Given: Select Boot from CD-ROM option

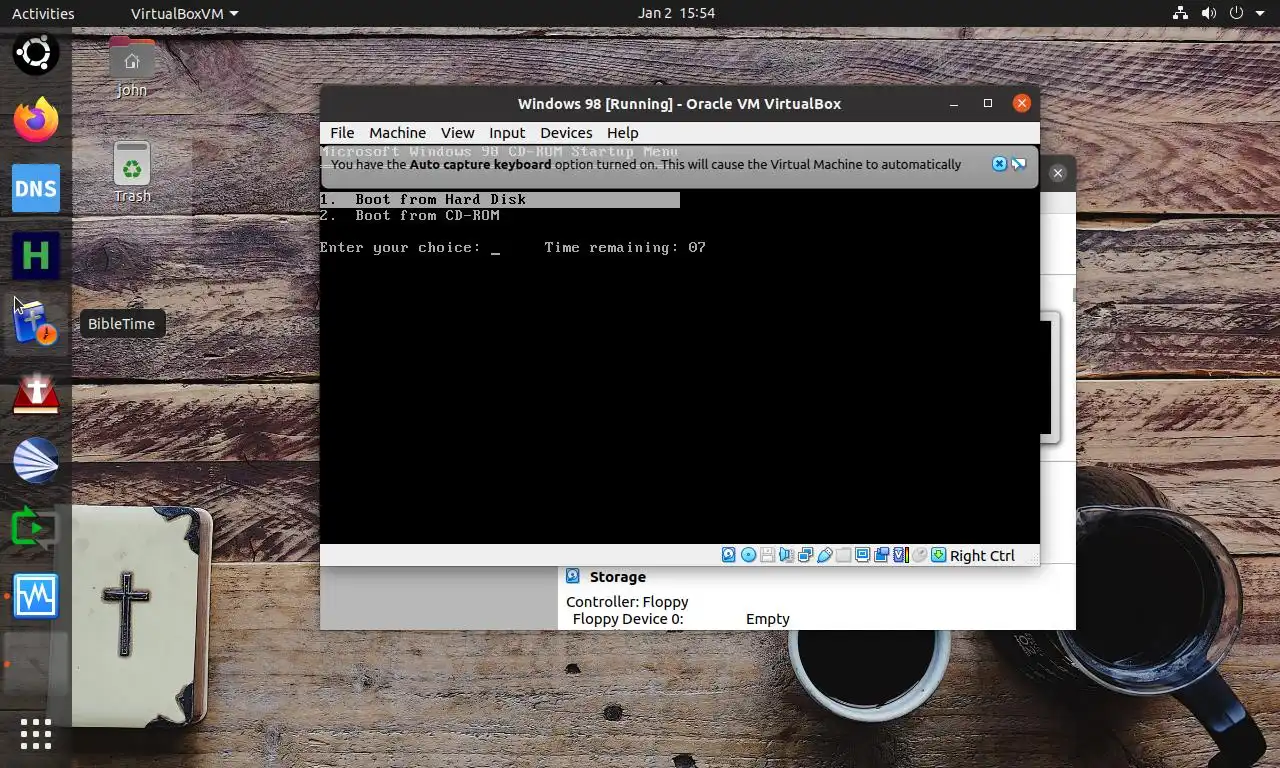Looking at the screenshot, I should tap(410, 216).
